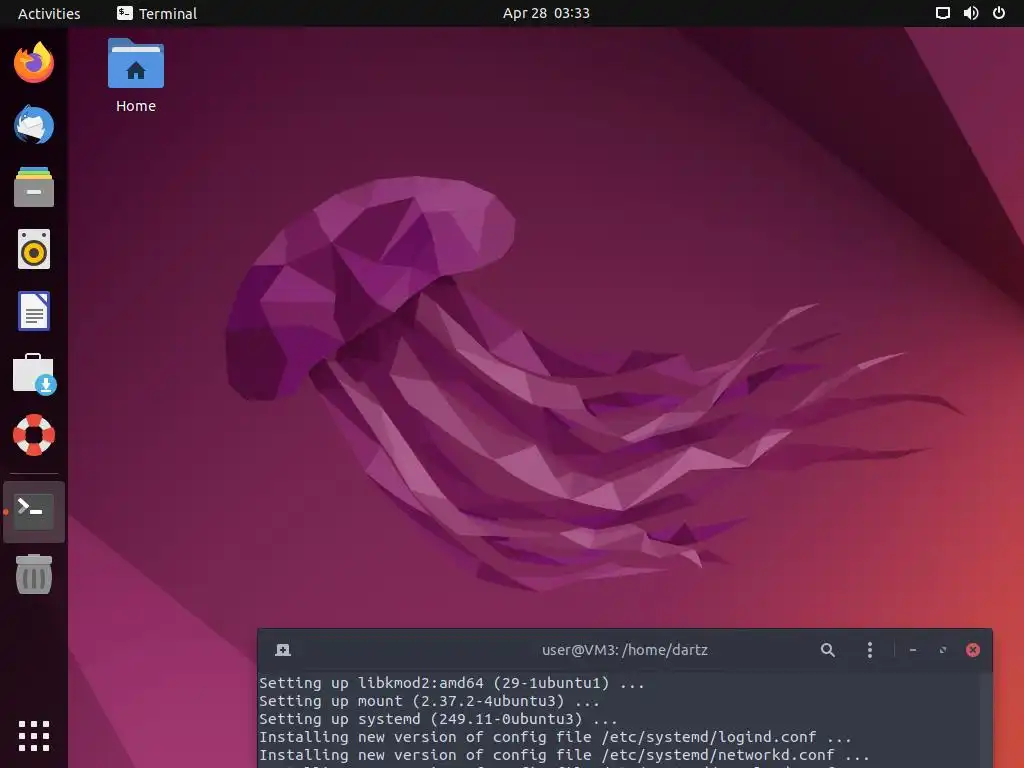The height and width of the screenshot is (768, 1024).
Task: Click terminal title user@VM3: /home/dartz
Action: coord(624,650)
